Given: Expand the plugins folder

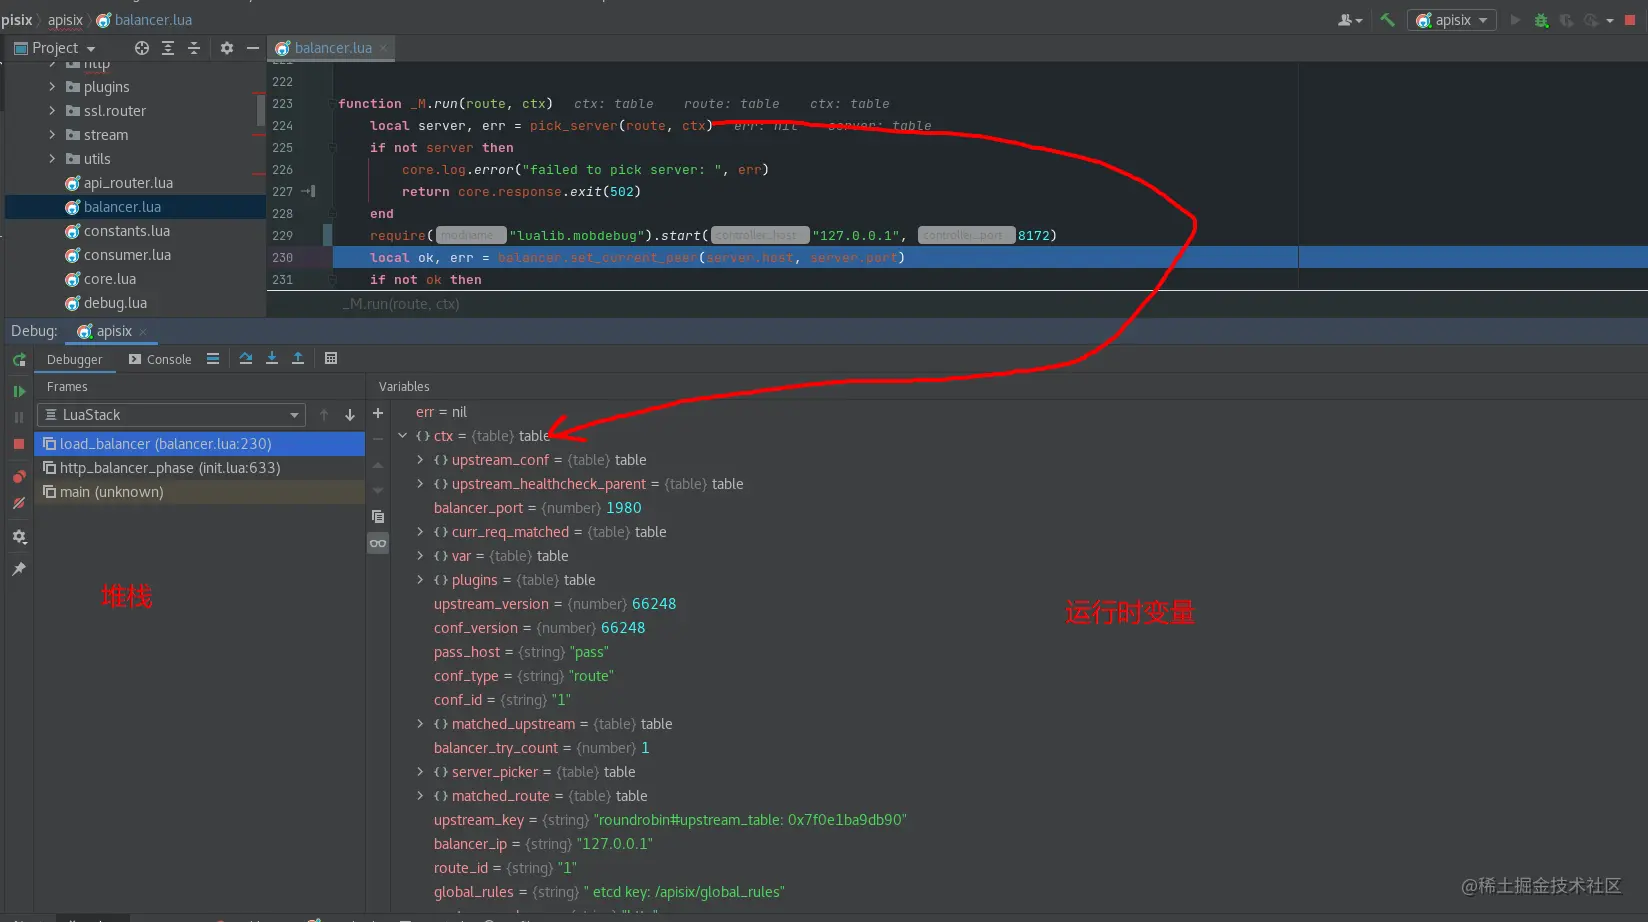Looking at the screenshot, I should pos(52,87).
